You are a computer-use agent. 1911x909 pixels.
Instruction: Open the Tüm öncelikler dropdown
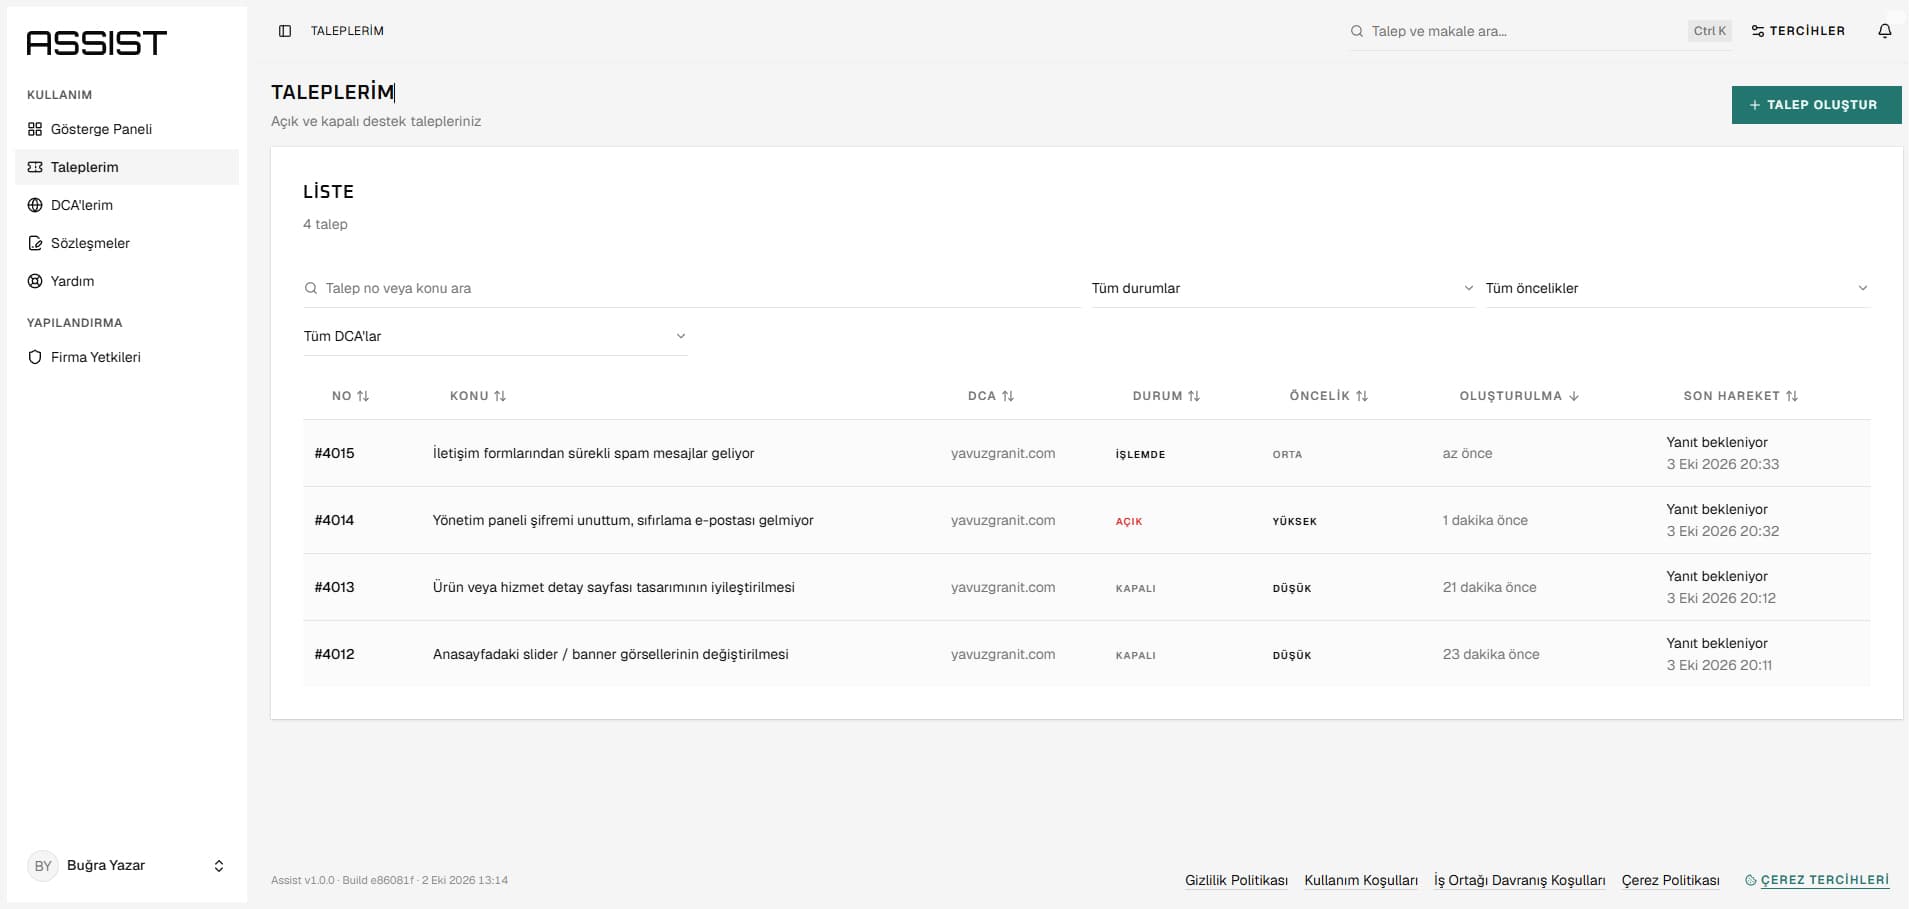[1677, 288]
